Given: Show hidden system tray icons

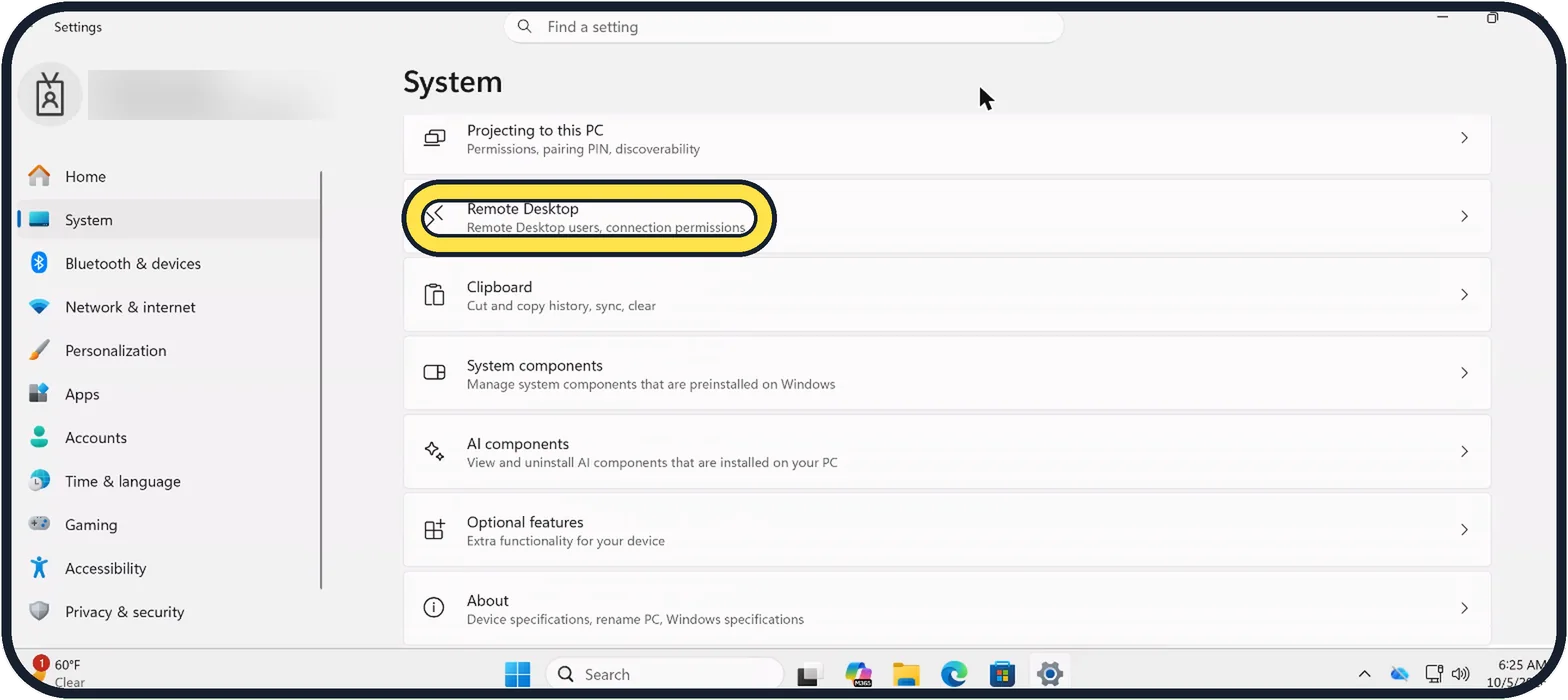Looking at the screenshot, I should coord(1364,674).
